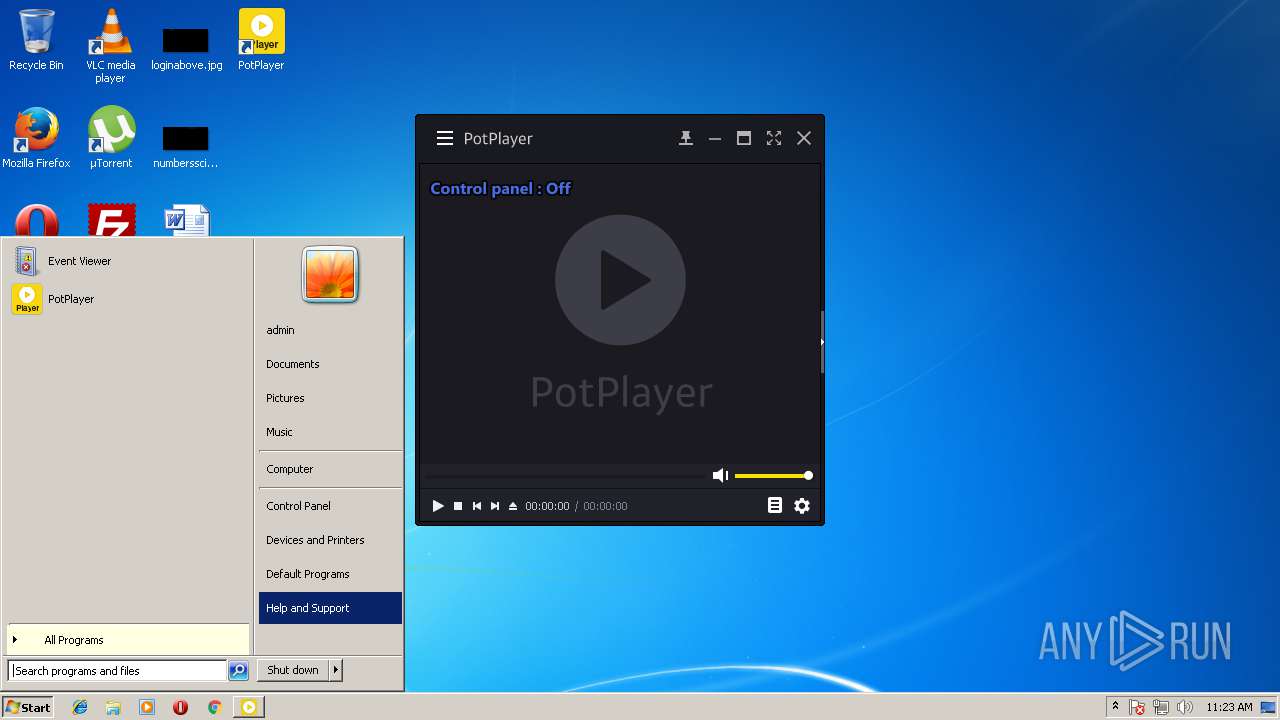The image size is (1280, 720).
Task: Go to previous track in PotPlayer
Action: tap(477, 506)
